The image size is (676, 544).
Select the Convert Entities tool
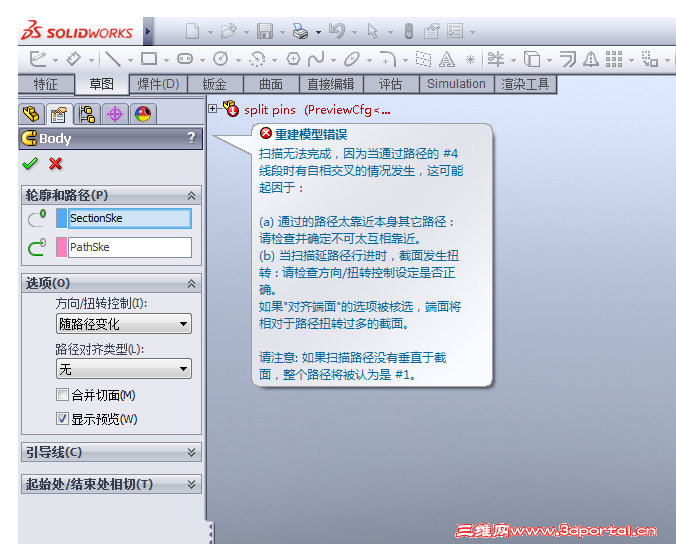pyautogui.click(x=532, y=59)
